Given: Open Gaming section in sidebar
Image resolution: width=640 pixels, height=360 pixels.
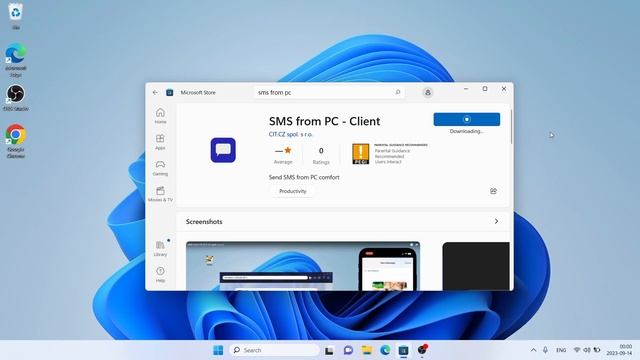Looking at the screenshot, I should click(x=160, y=168).
